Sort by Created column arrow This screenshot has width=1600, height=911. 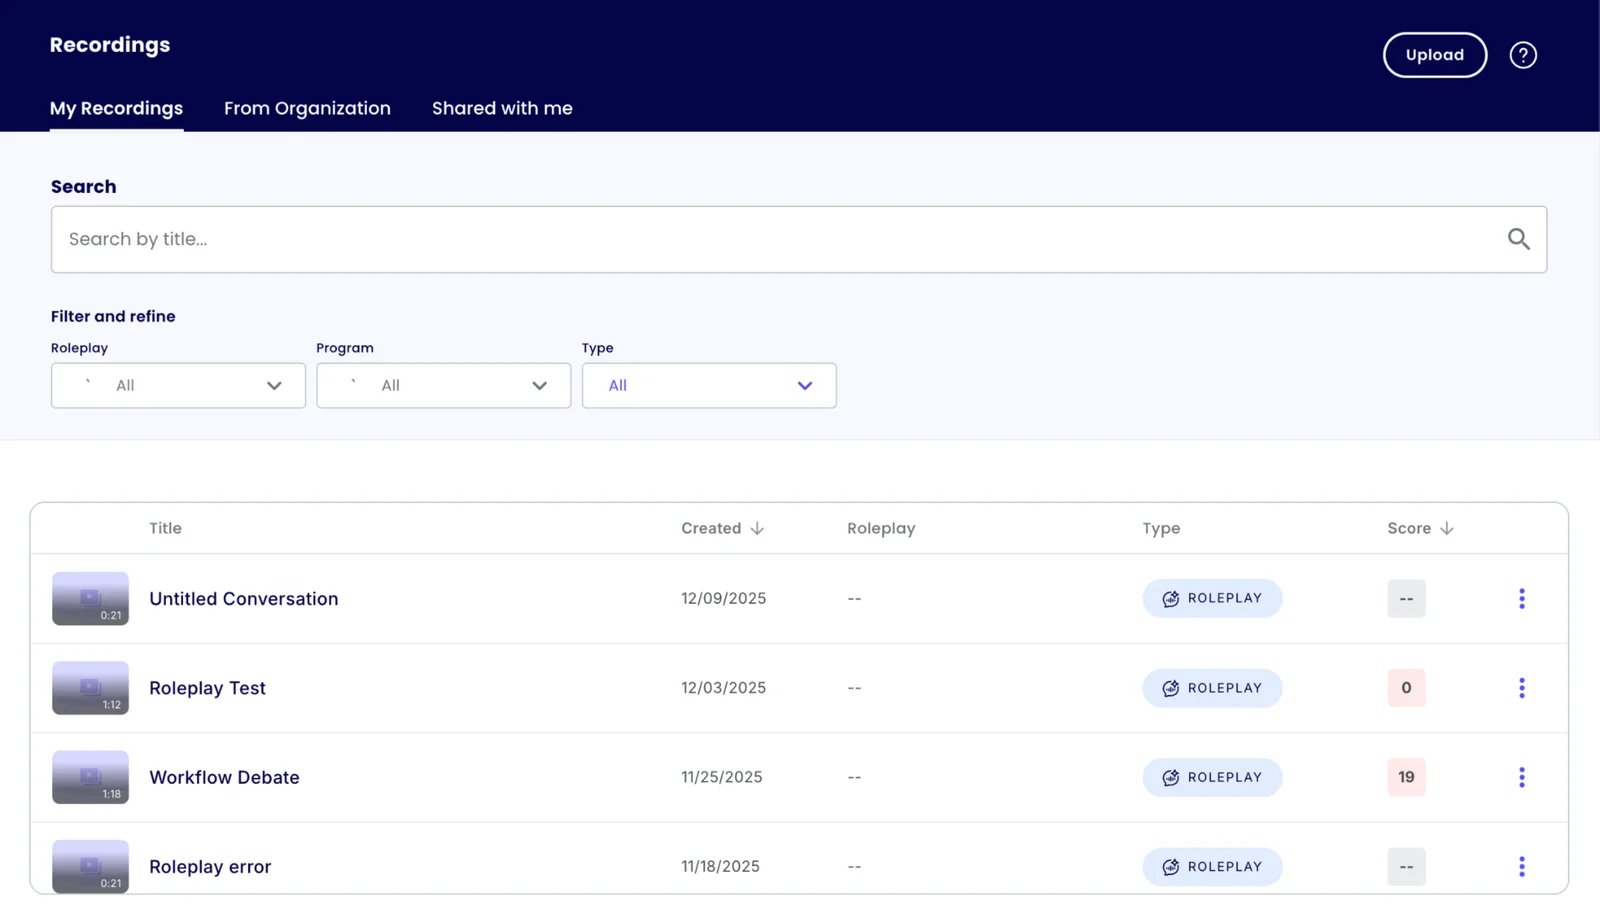757,528
